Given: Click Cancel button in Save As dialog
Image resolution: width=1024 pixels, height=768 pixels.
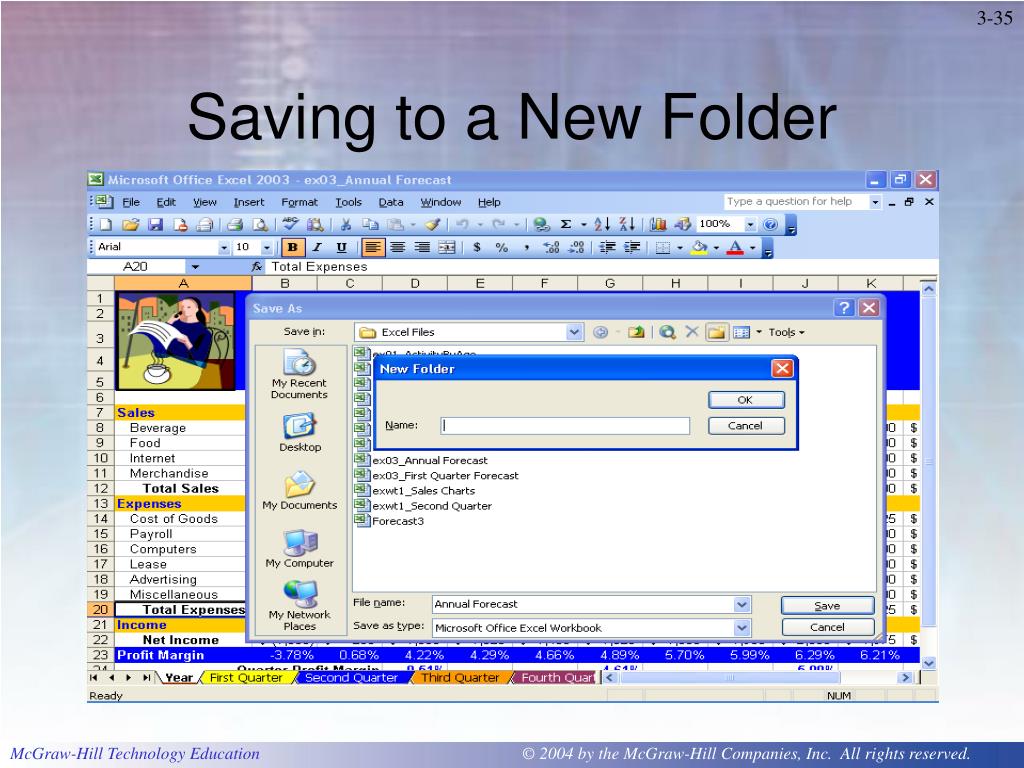Looking at the screenshot, I should (x=827, y=628).
